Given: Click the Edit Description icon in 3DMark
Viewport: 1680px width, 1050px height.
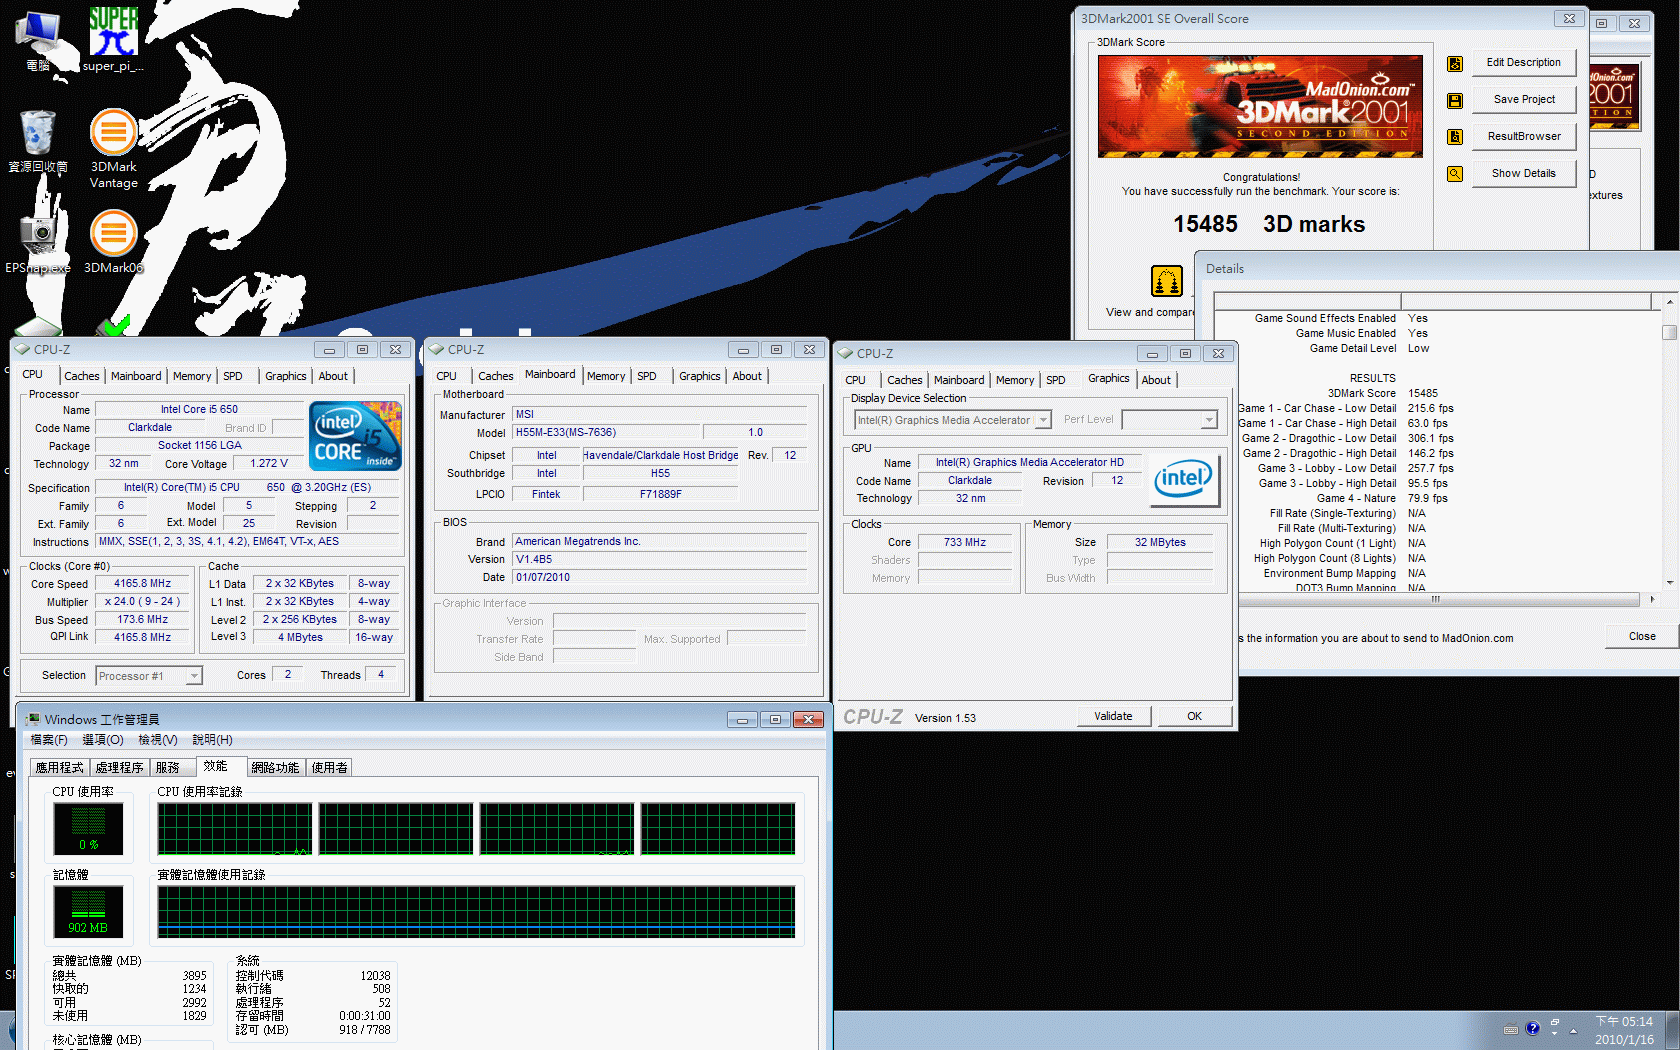Looking at the screenshot, I should [1455, 64].
